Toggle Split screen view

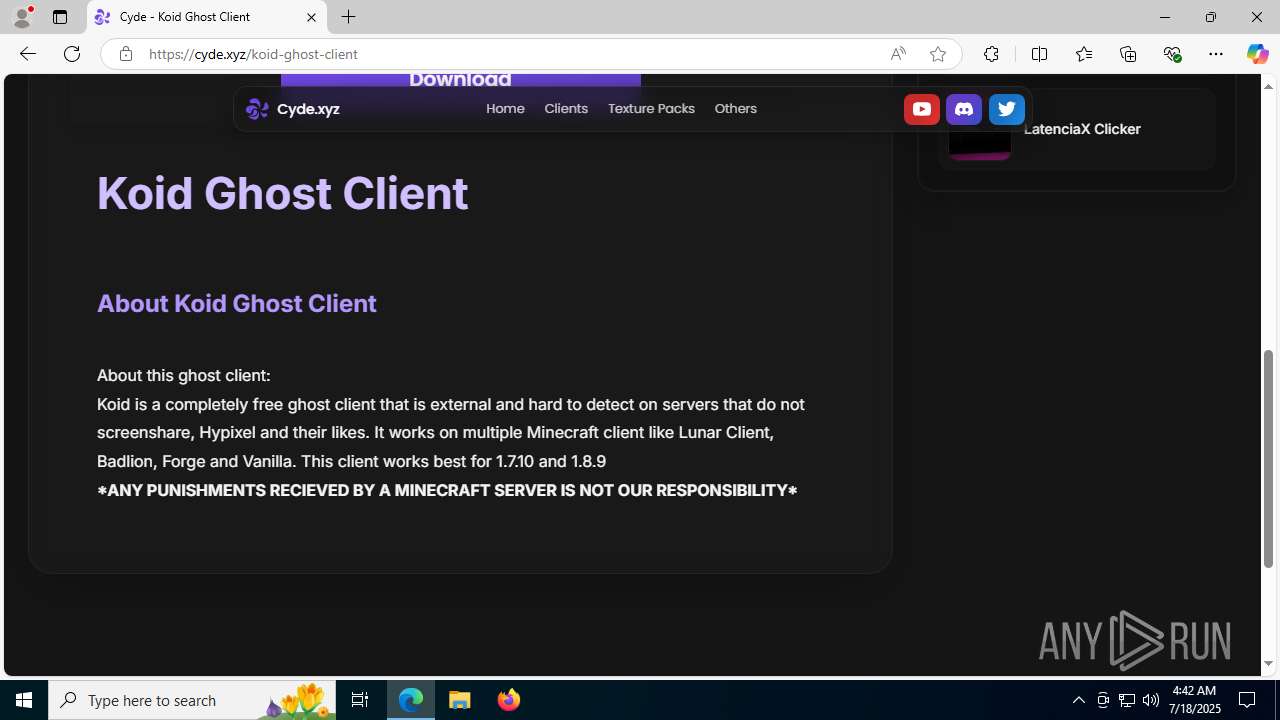point(1039,54)
